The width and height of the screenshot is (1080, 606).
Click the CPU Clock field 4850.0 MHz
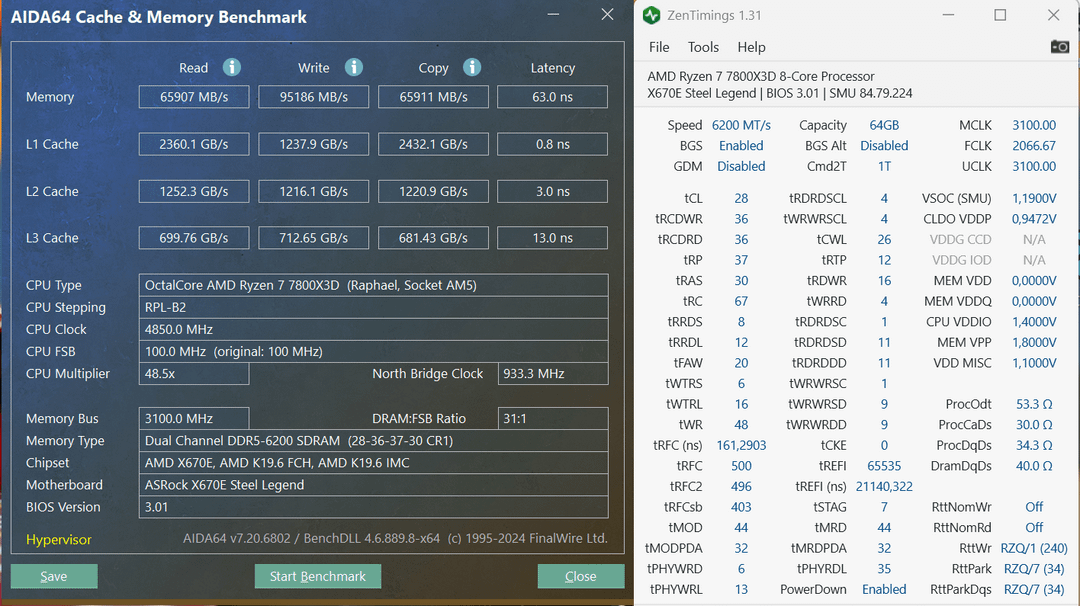[373, 329]
